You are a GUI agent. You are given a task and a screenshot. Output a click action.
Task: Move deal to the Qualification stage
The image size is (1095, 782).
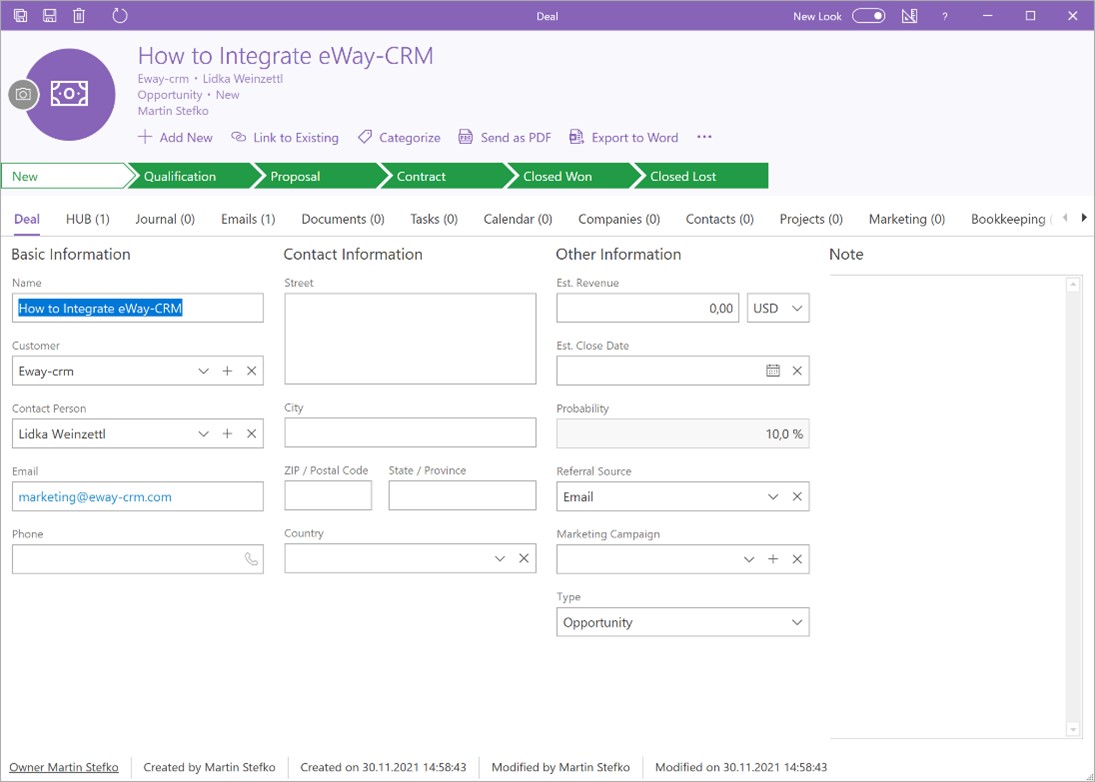coord(189,176)
